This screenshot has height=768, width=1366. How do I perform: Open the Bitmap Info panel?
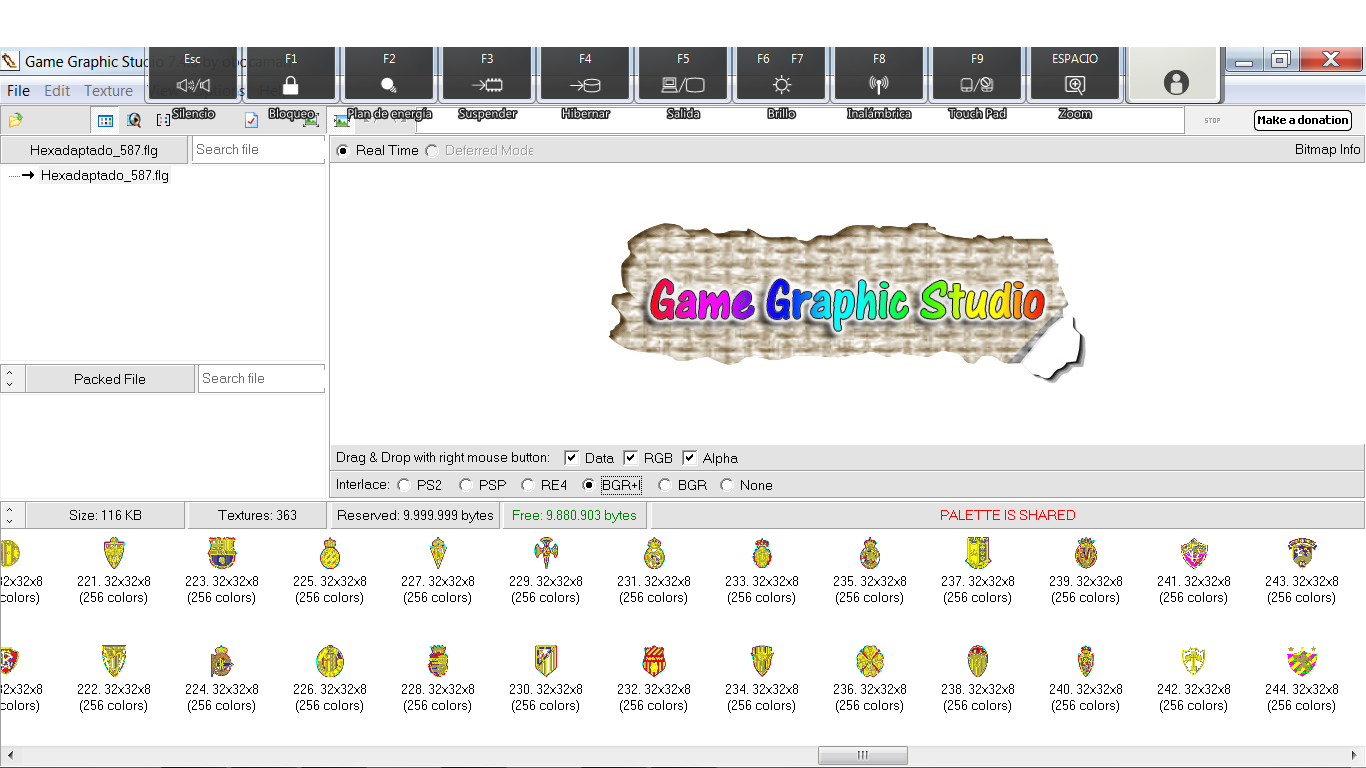1328,150
